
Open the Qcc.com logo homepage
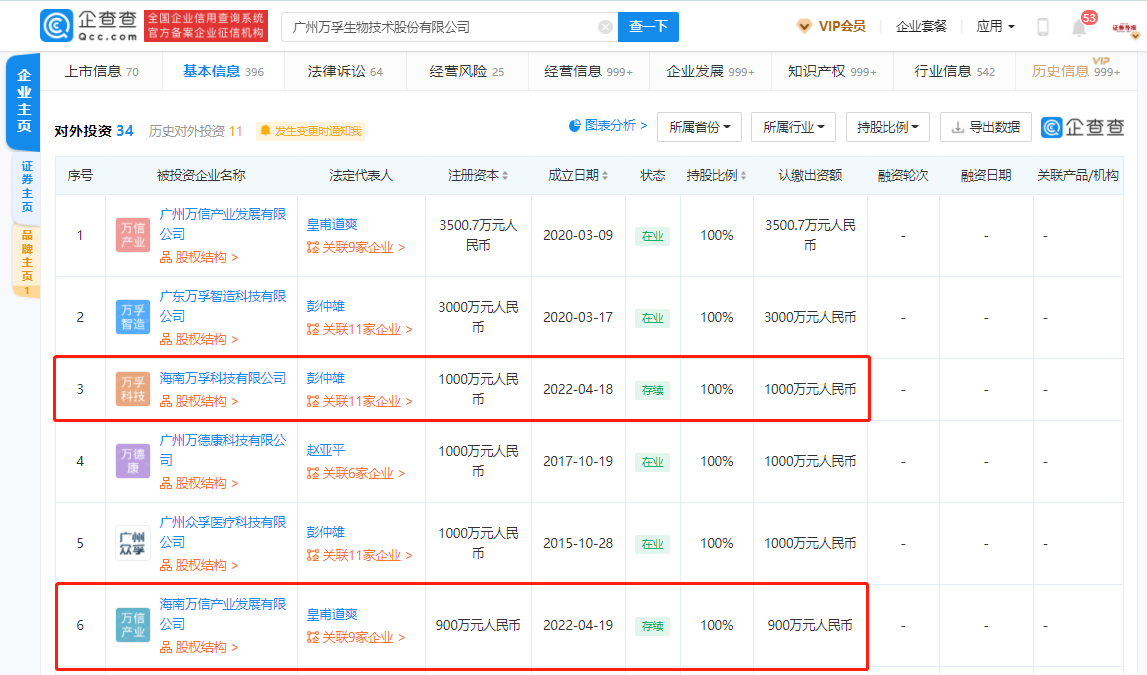click(x=89, y=26)
